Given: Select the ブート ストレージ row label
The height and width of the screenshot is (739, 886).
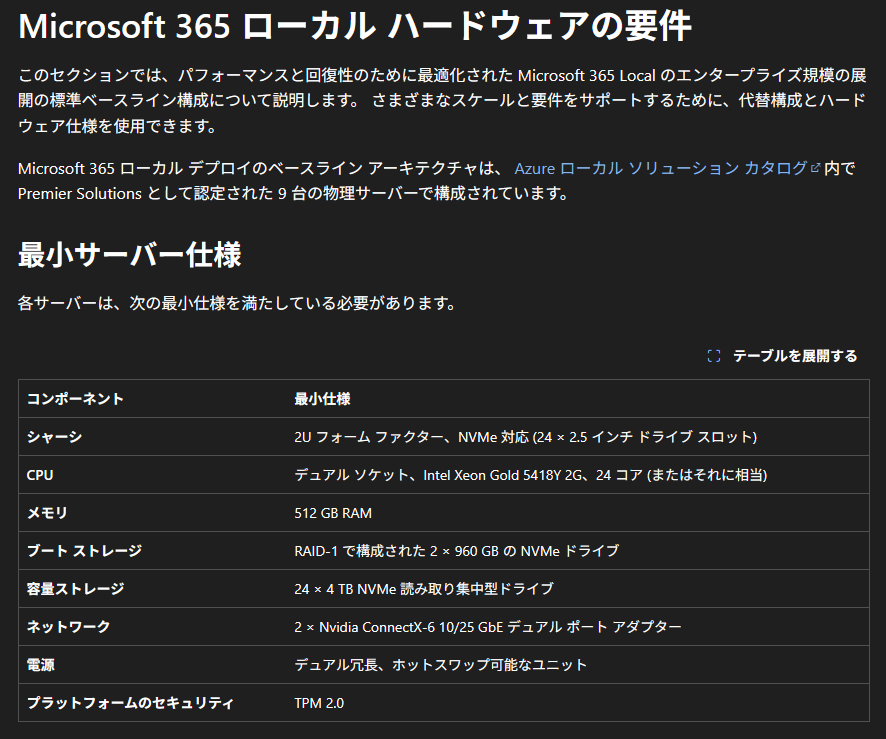Looking at the screenshot, I should tap(84, 550).
